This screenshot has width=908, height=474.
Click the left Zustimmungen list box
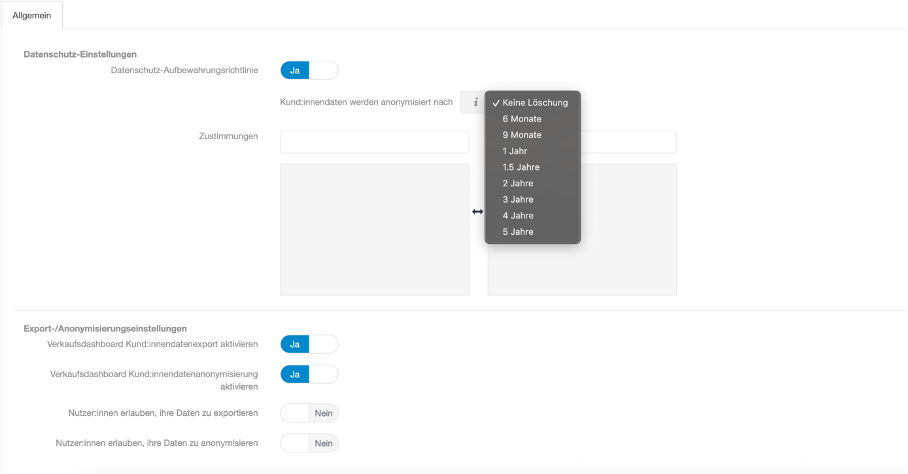pos(375,230)
